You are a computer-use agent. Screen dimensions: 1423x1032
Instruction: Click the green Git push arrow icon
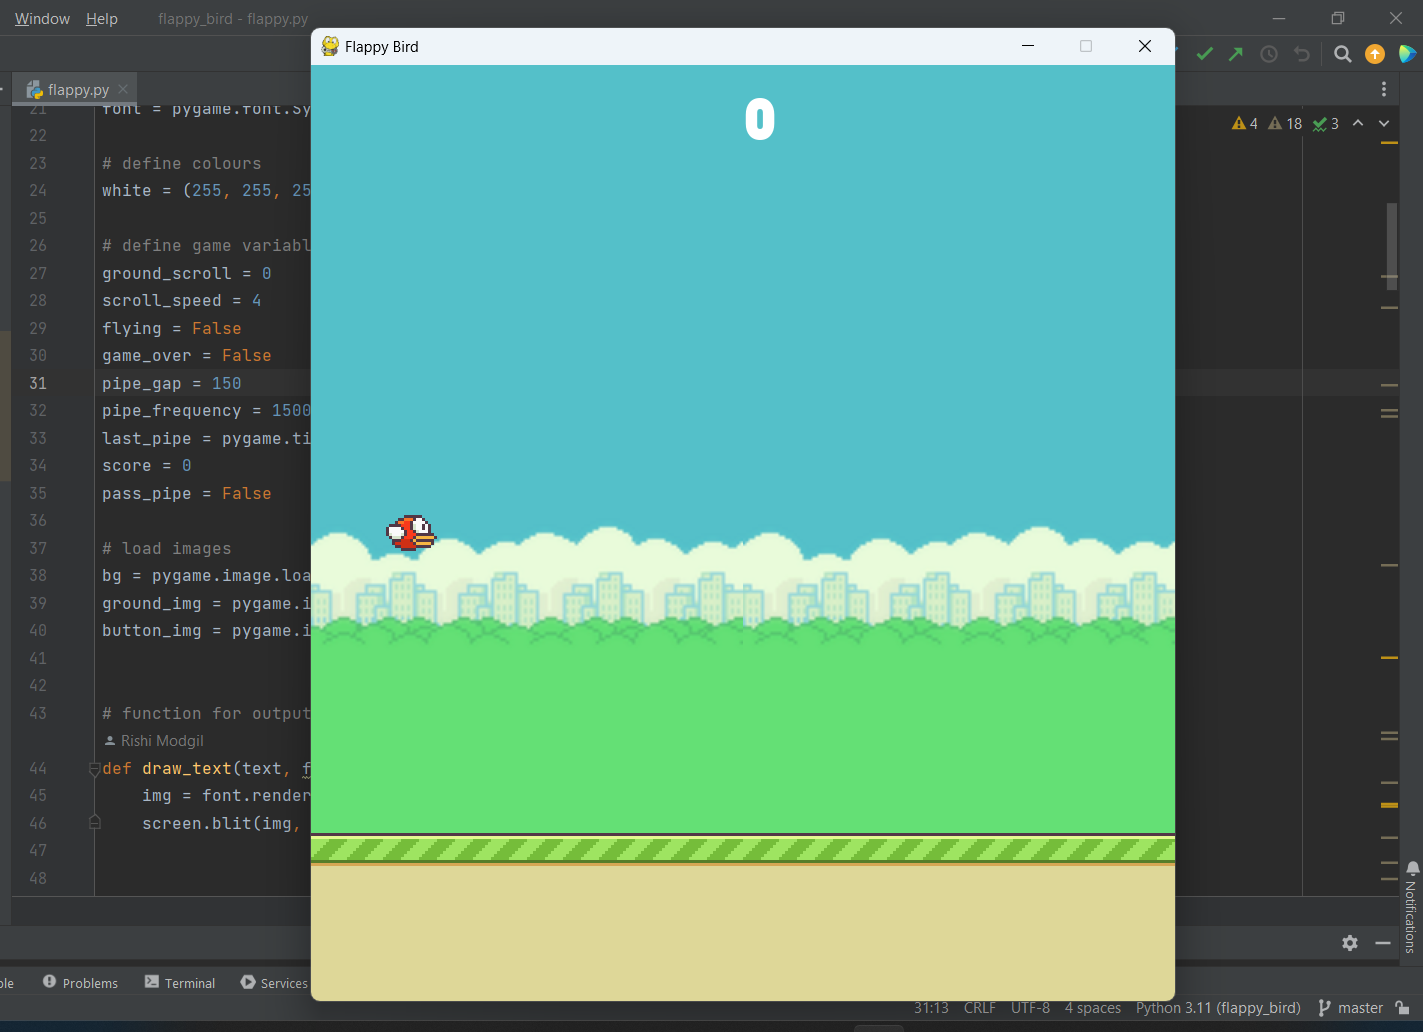(1236, 54)
